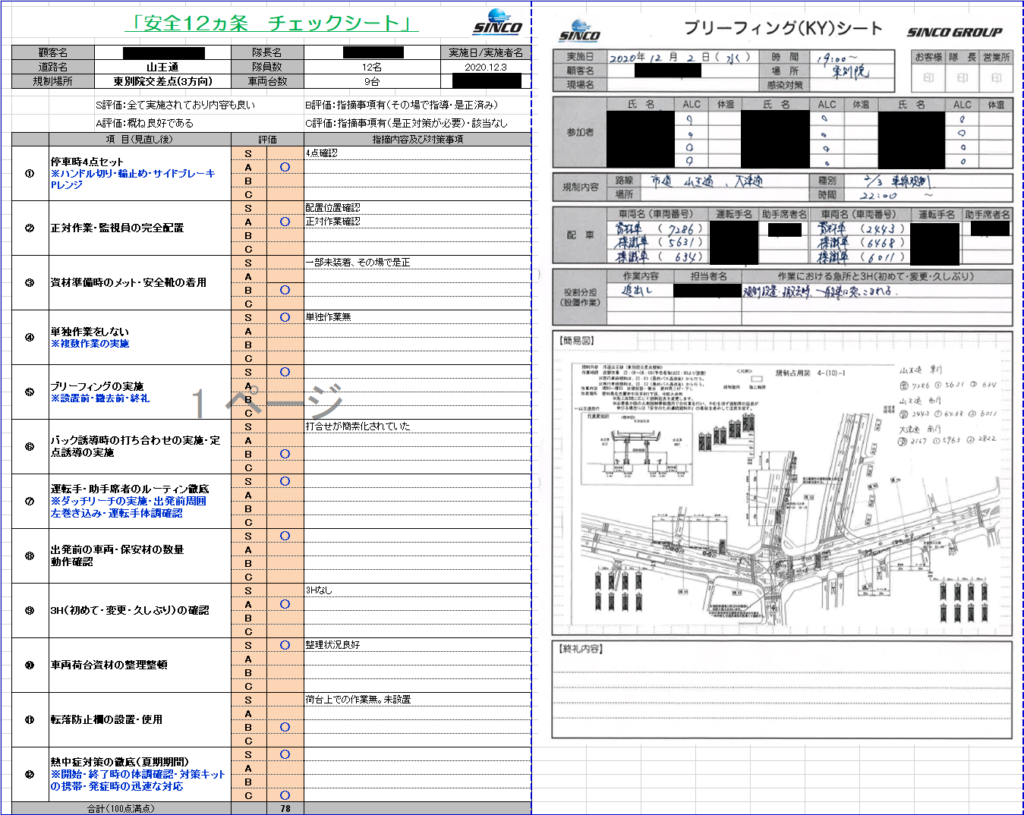Click the SINCO logo beside the ブリーフィング(KY)シート title

[x=579, y=32]
